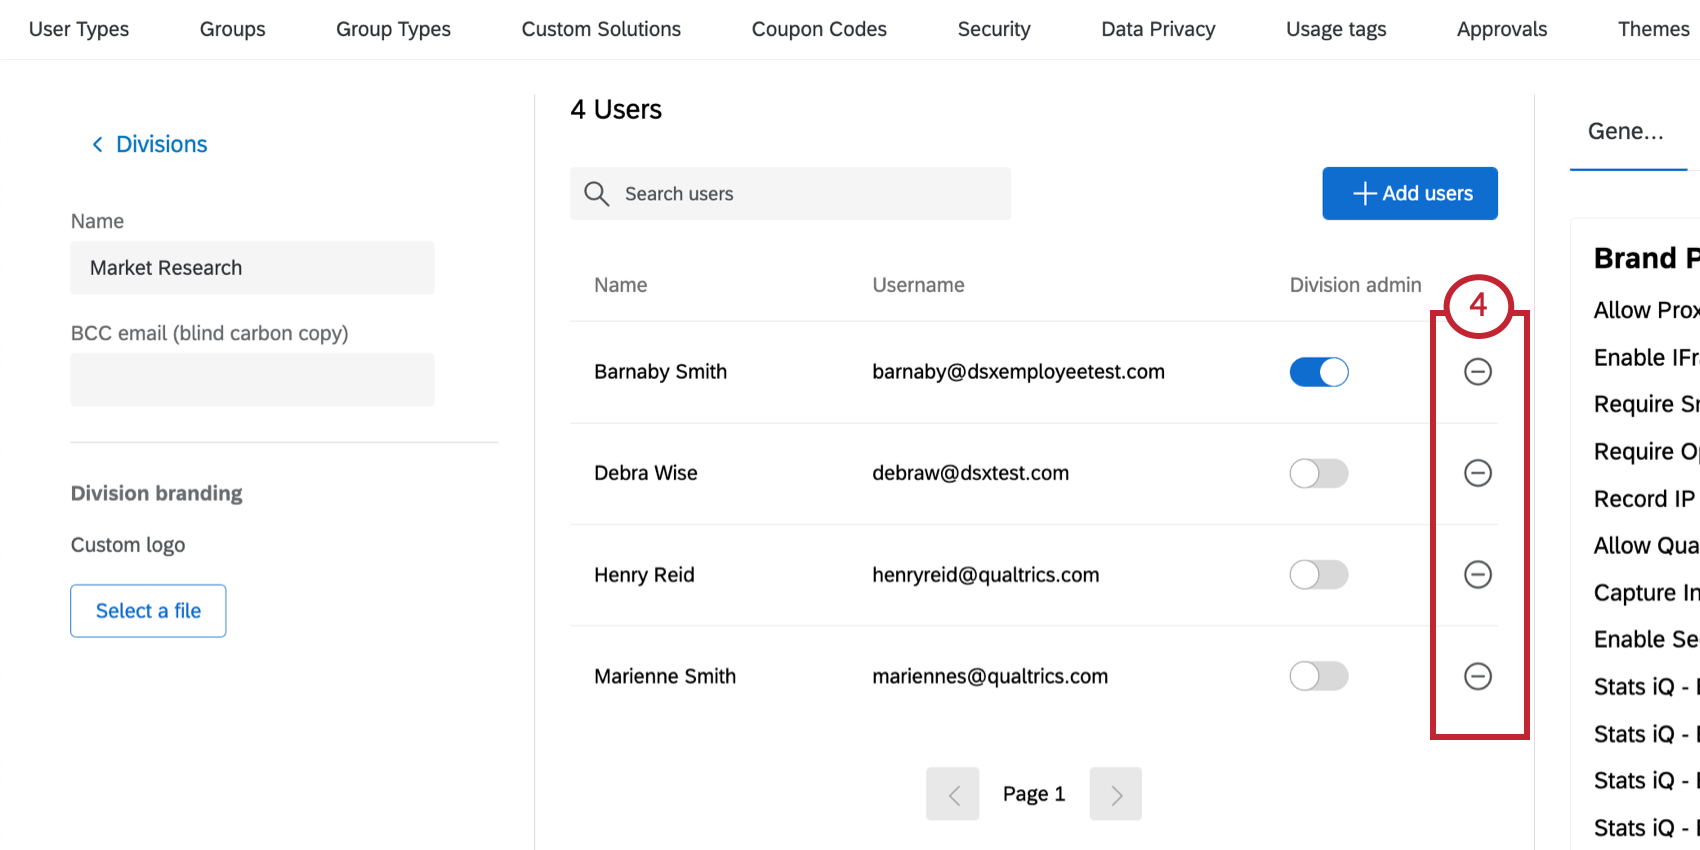Viewport: 1700px width, 850px height.
Task: Click the back chevron beside Divisions
Action: tap(97, 145)
